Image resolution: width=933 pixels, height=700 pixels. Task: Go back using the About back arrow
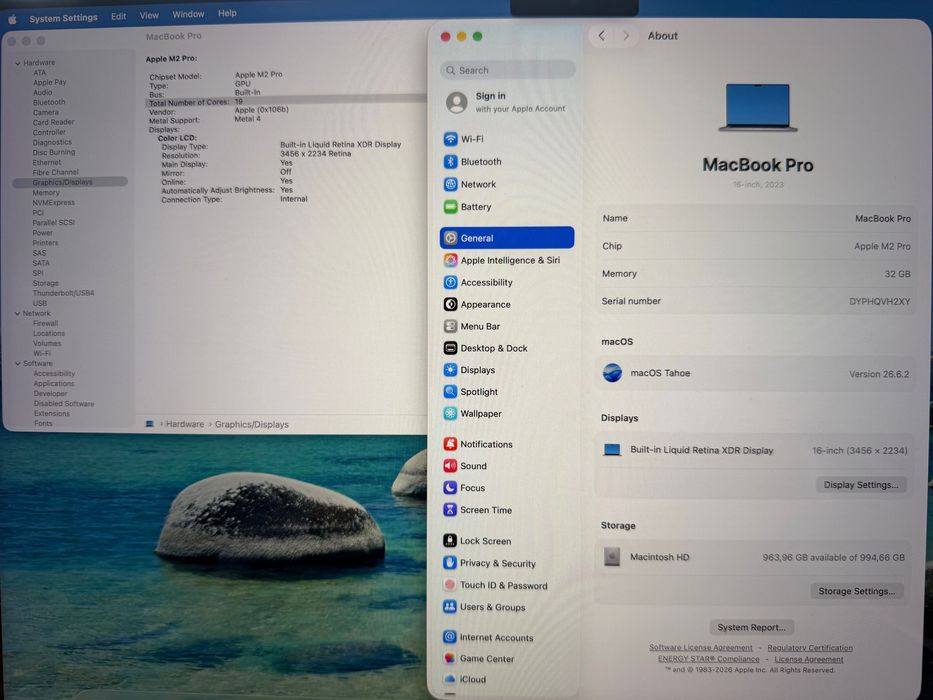coord(602,36)
